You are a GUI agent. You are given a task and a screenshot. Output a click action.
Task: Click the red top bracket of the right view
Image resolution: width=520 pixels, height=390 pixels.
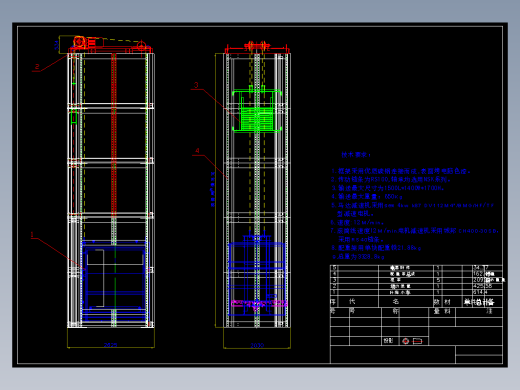[257, 47]
